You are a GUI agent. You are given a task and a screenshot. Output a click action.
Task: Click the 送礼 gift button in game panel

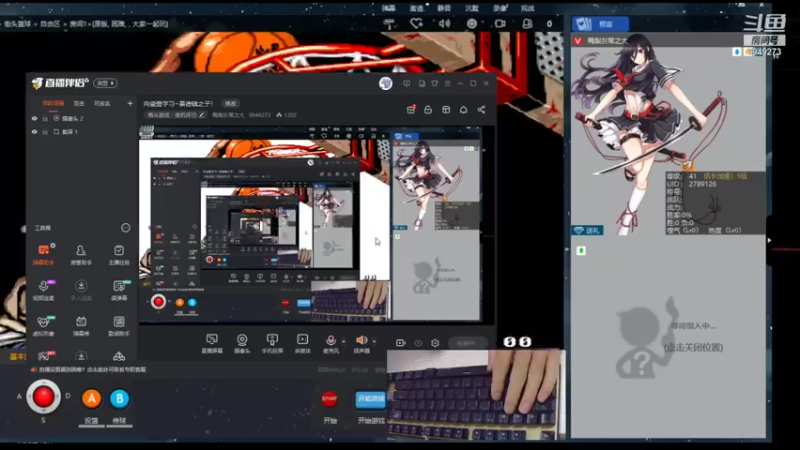(587, 231)
